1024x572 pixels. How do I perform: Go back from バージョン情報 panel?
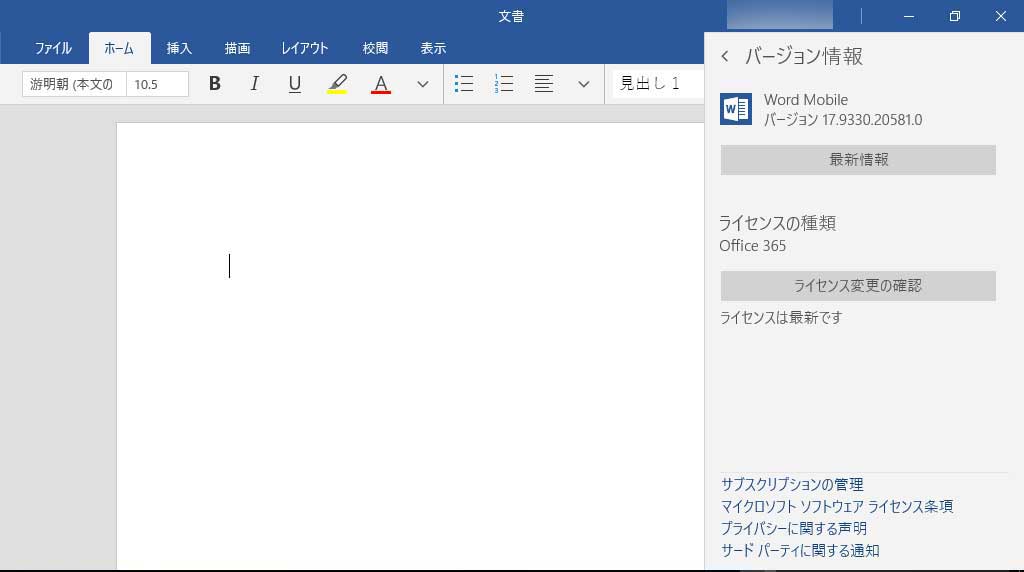point(725,57)
